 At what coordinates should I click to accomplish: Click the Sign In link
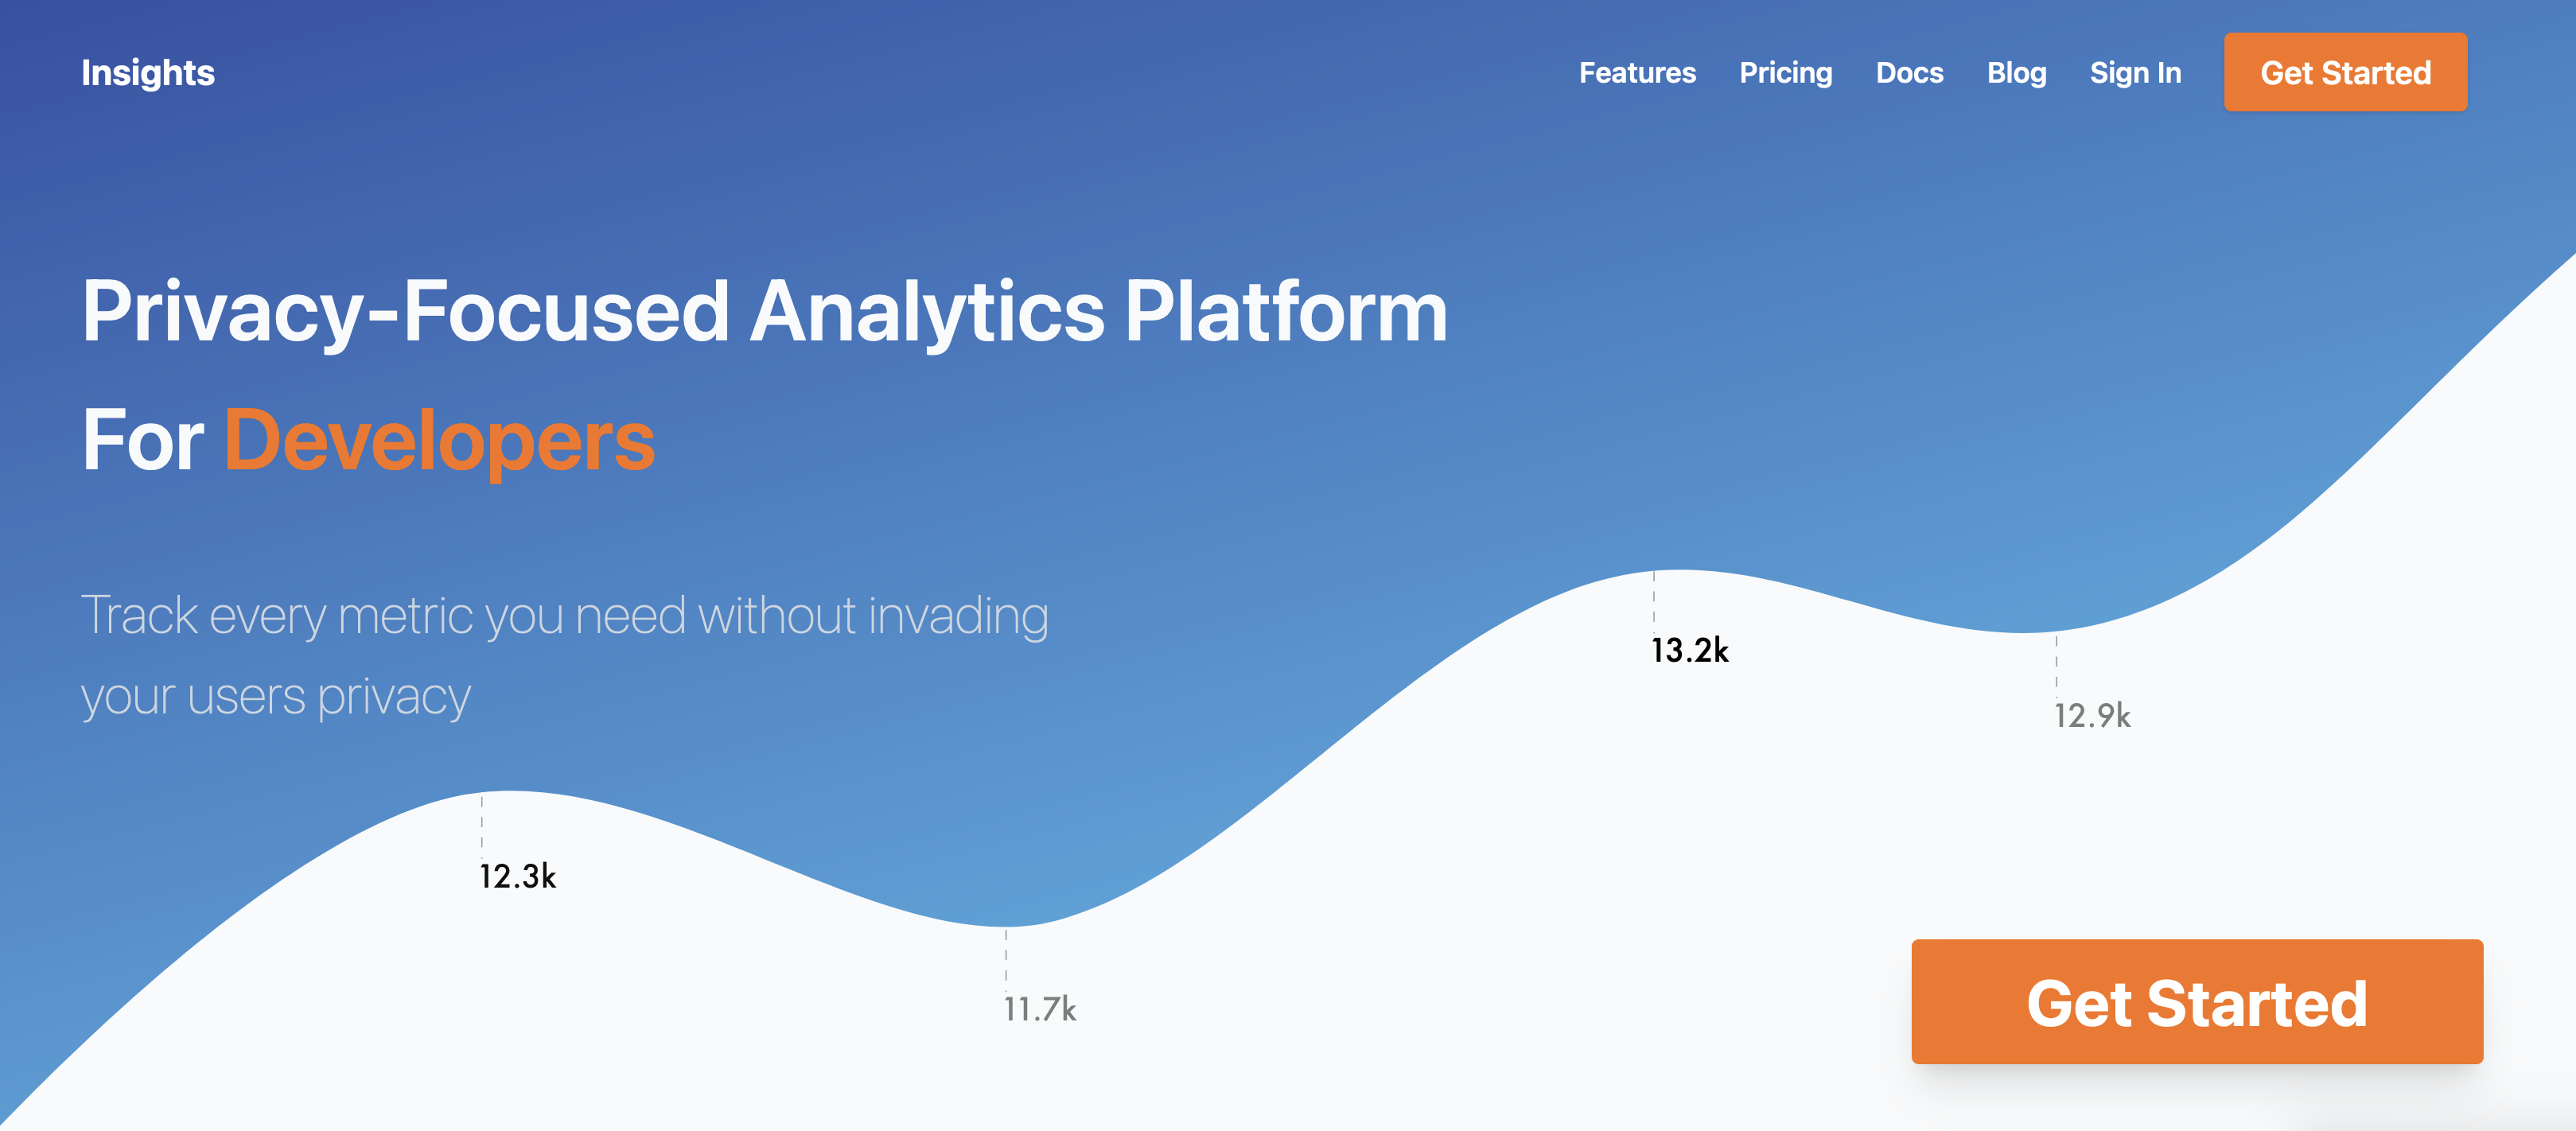(2135, 72)
